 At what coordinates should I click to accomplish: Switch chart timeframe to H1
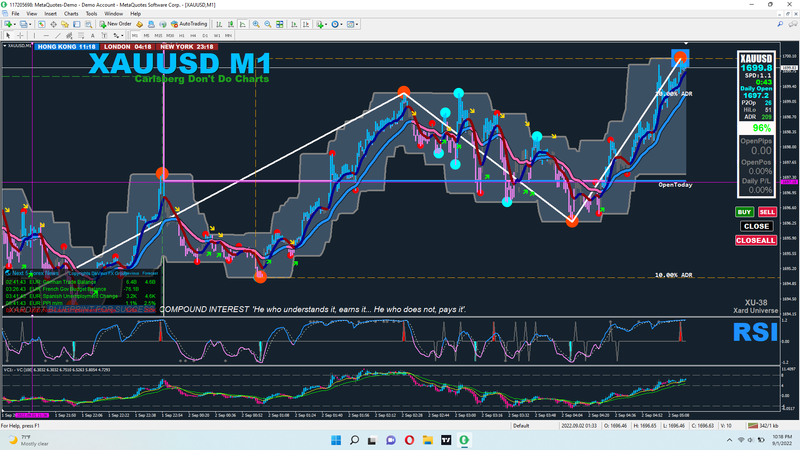[181, 36]
